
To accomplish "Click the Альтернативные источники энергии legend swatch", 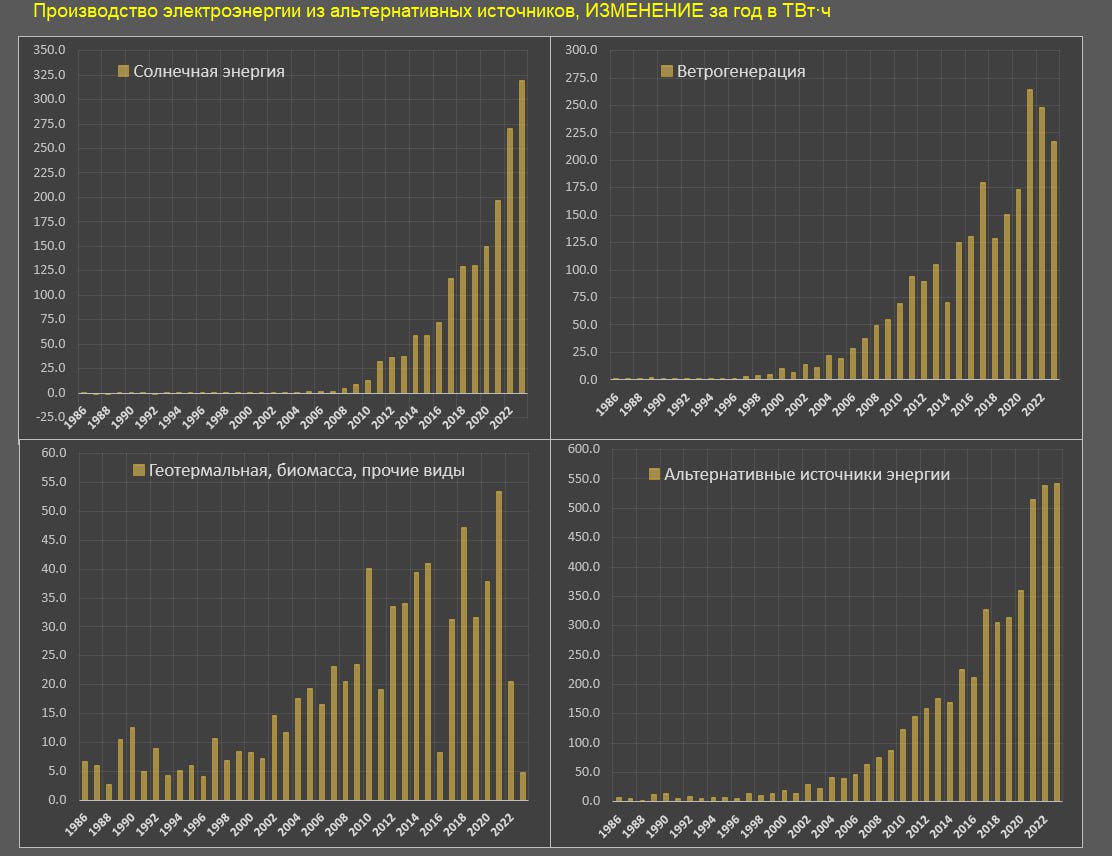I will (x=655, y=474).
